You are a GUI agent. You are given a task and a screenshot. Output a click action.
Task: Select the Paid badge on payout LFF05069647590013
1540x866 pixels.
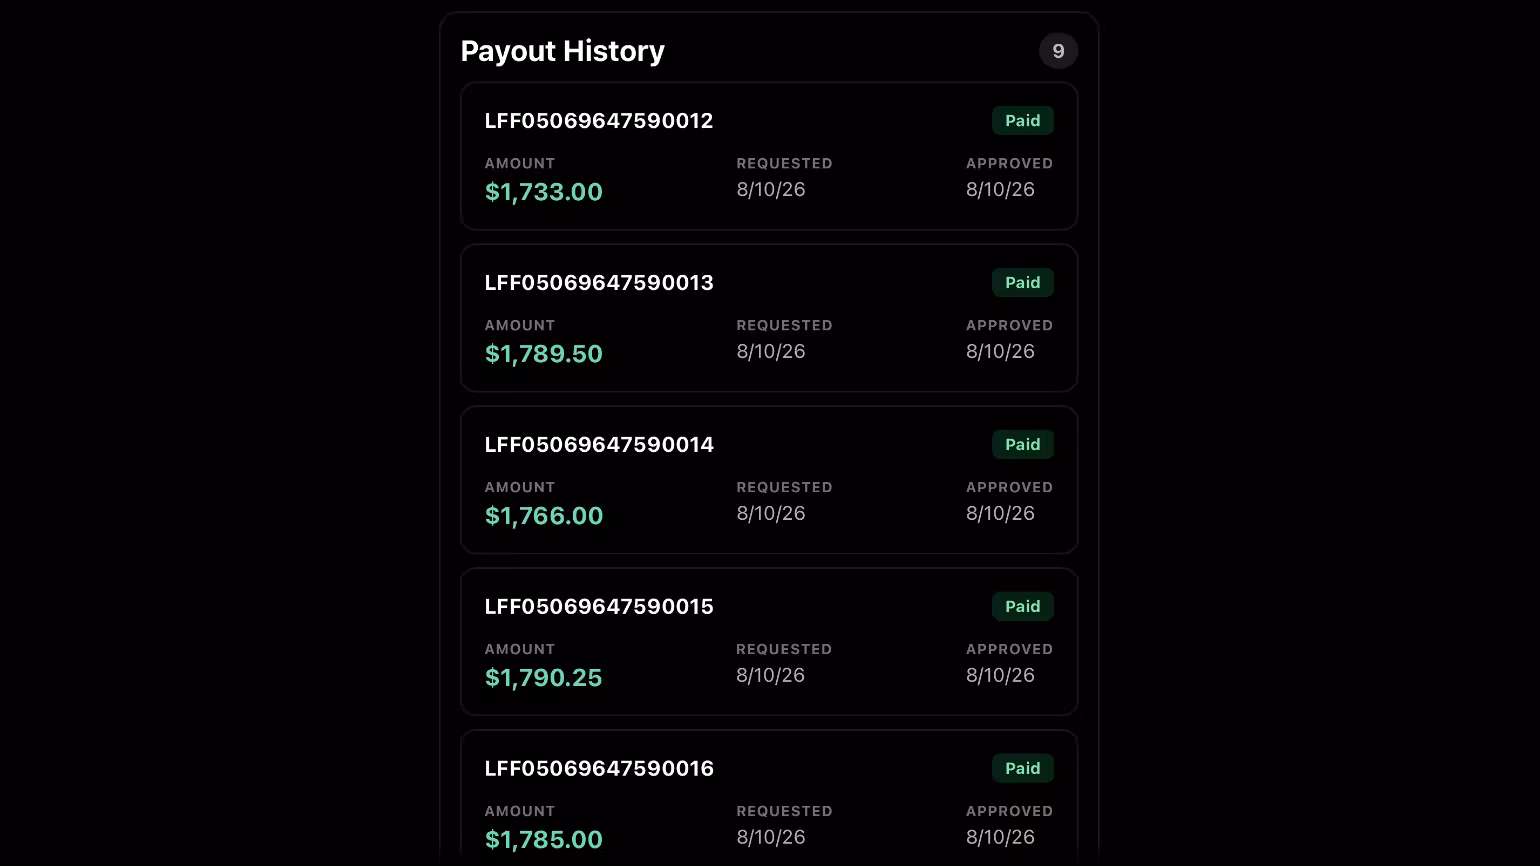(x=1022, y=283)
